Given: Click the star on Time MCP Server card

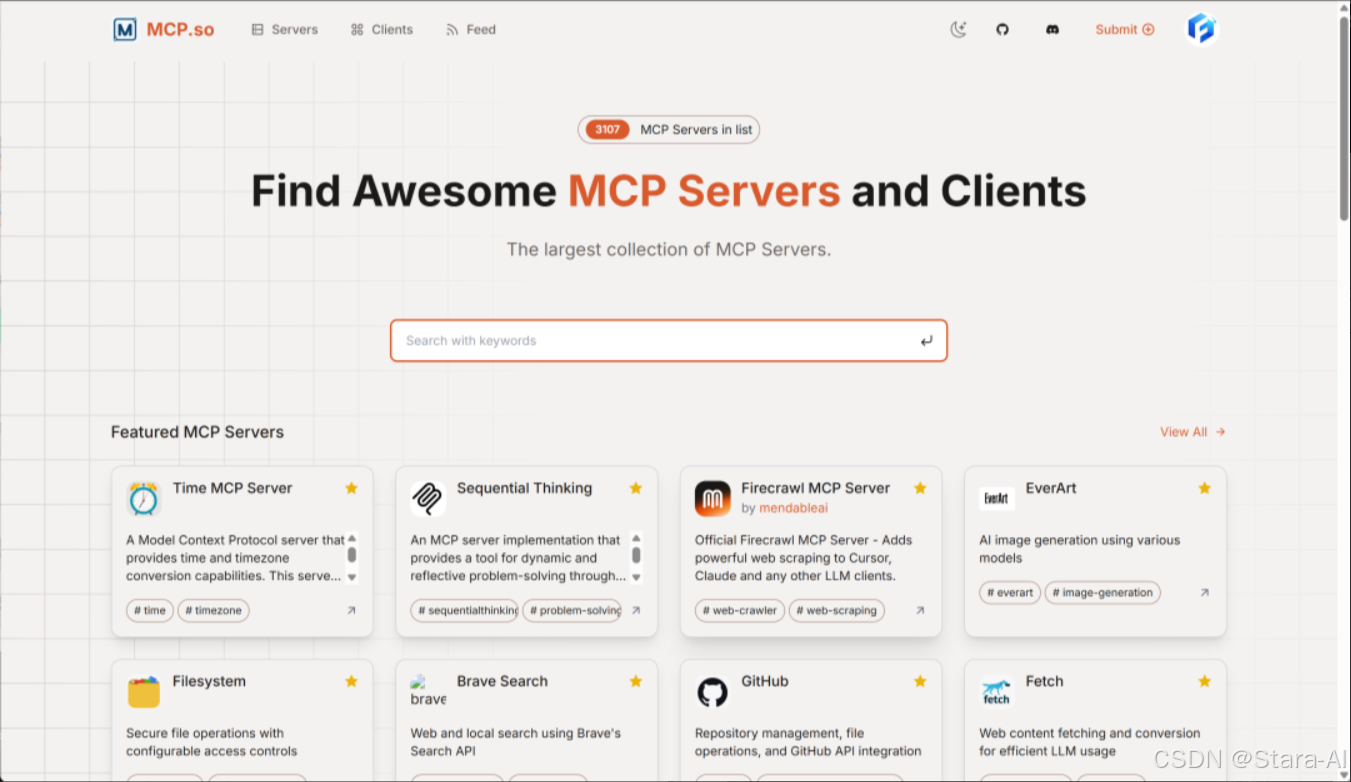Looking at the screenshot, I should click(351, 488).
